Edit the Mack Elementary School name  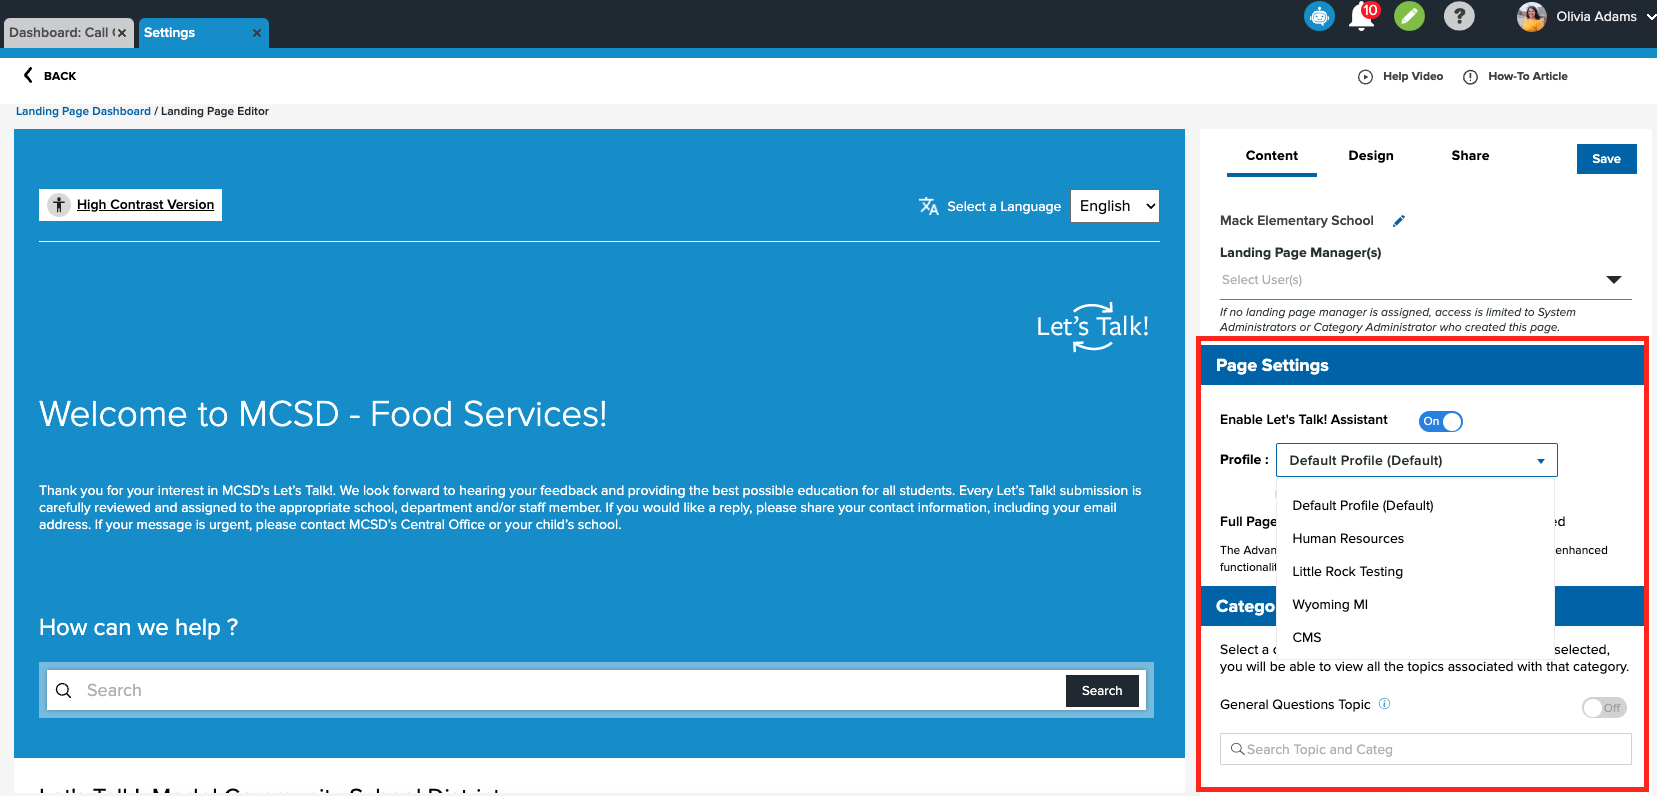point(1399,221)
